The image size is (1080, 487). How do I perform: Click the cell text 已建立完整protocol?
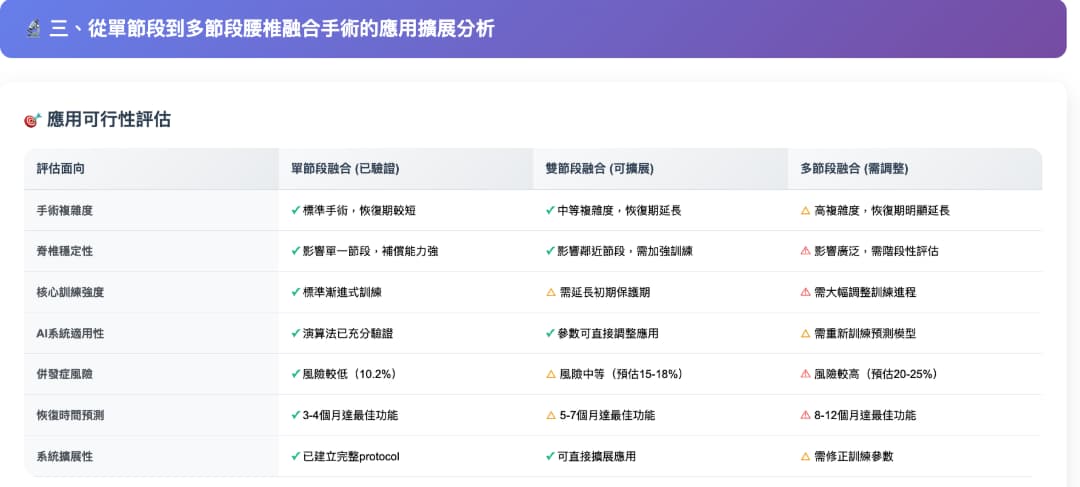point(351,456)
